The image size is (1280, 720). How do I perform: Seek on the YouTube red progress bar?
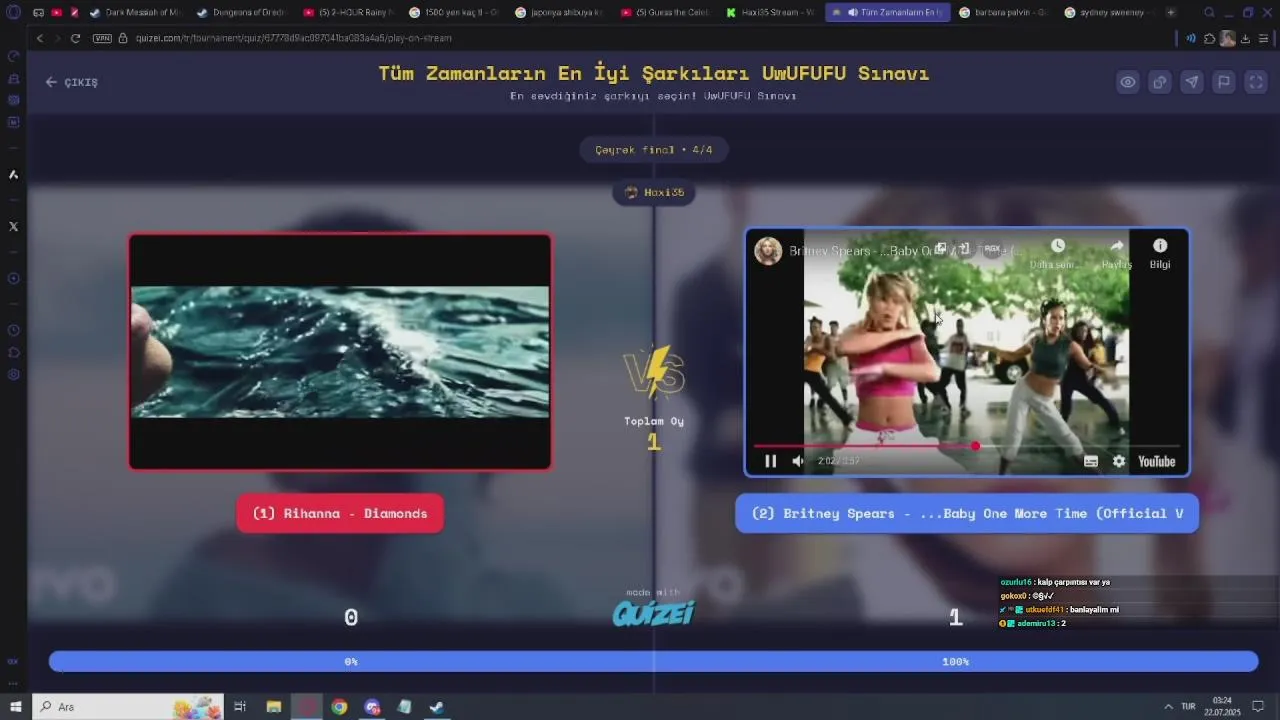coord(966,446)
